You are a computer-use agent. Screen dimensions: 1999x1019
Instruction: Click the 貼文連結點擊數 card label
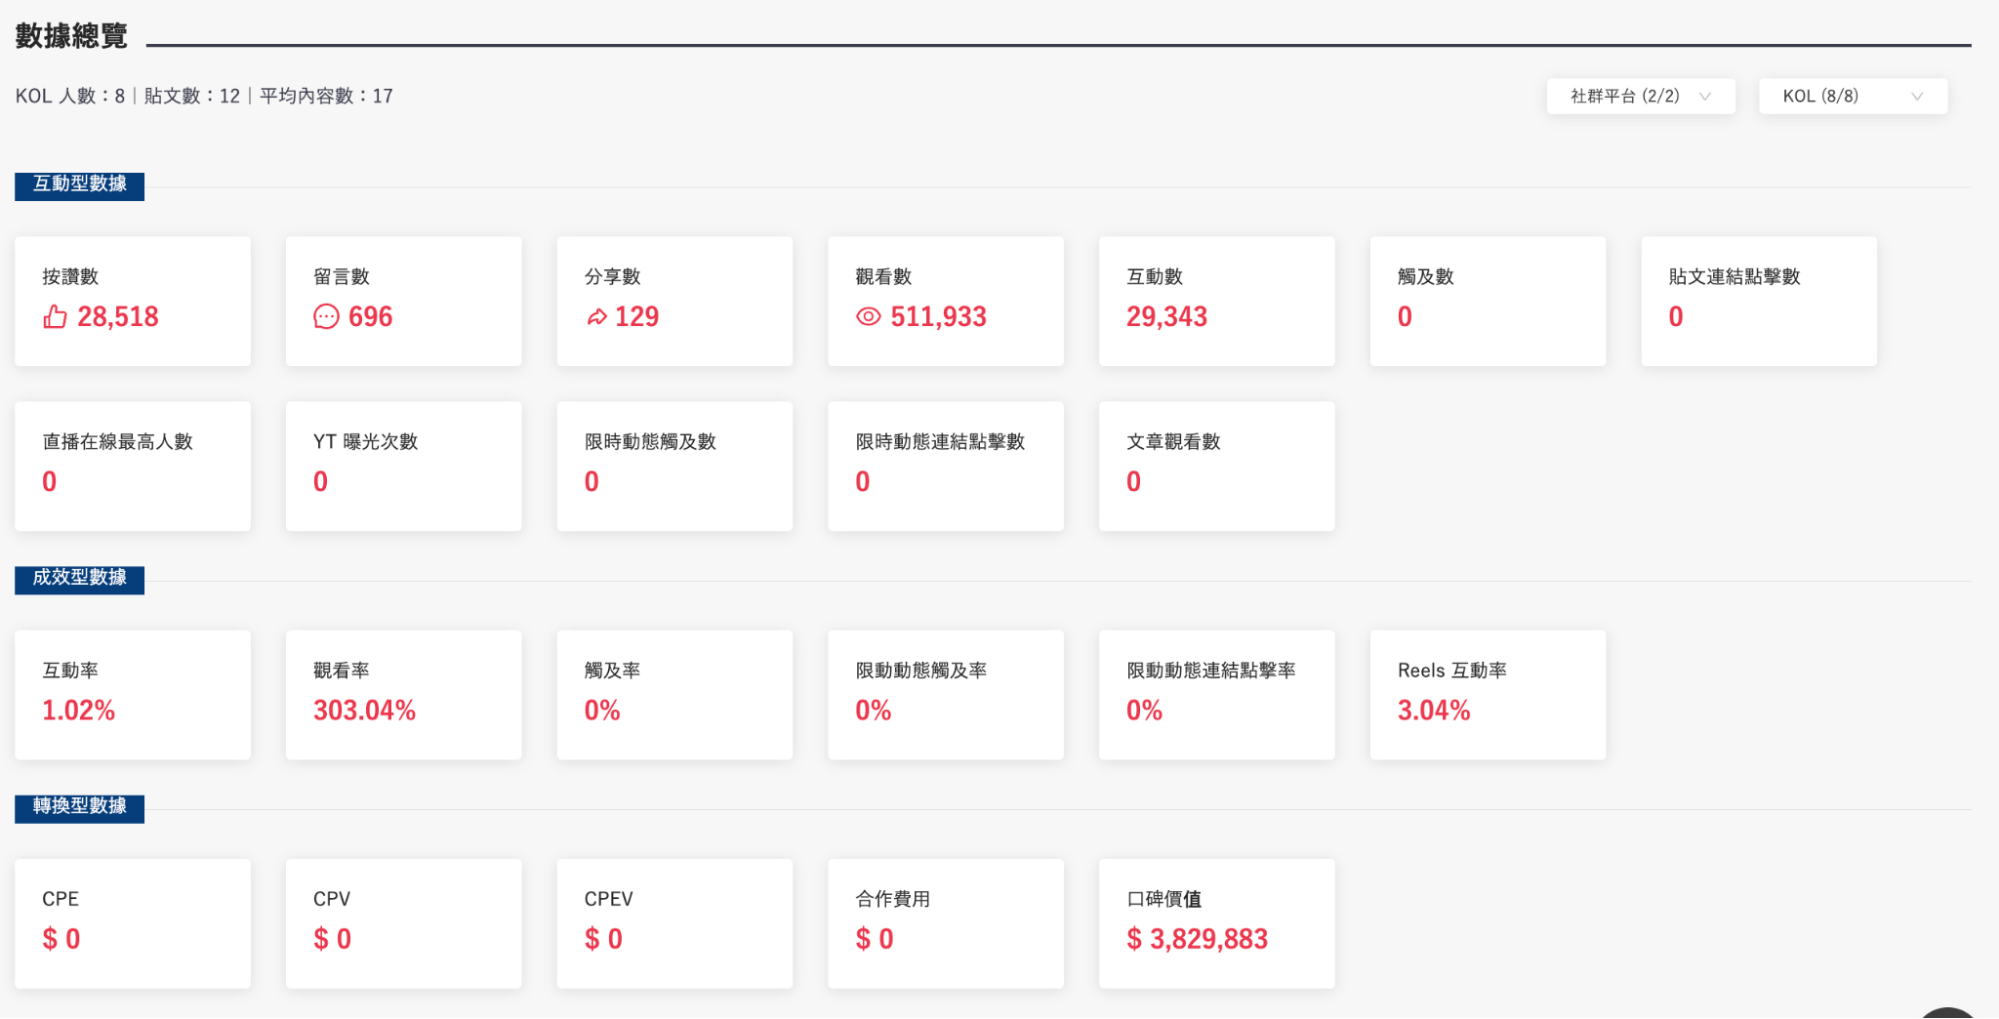(x=1734, y=277)
